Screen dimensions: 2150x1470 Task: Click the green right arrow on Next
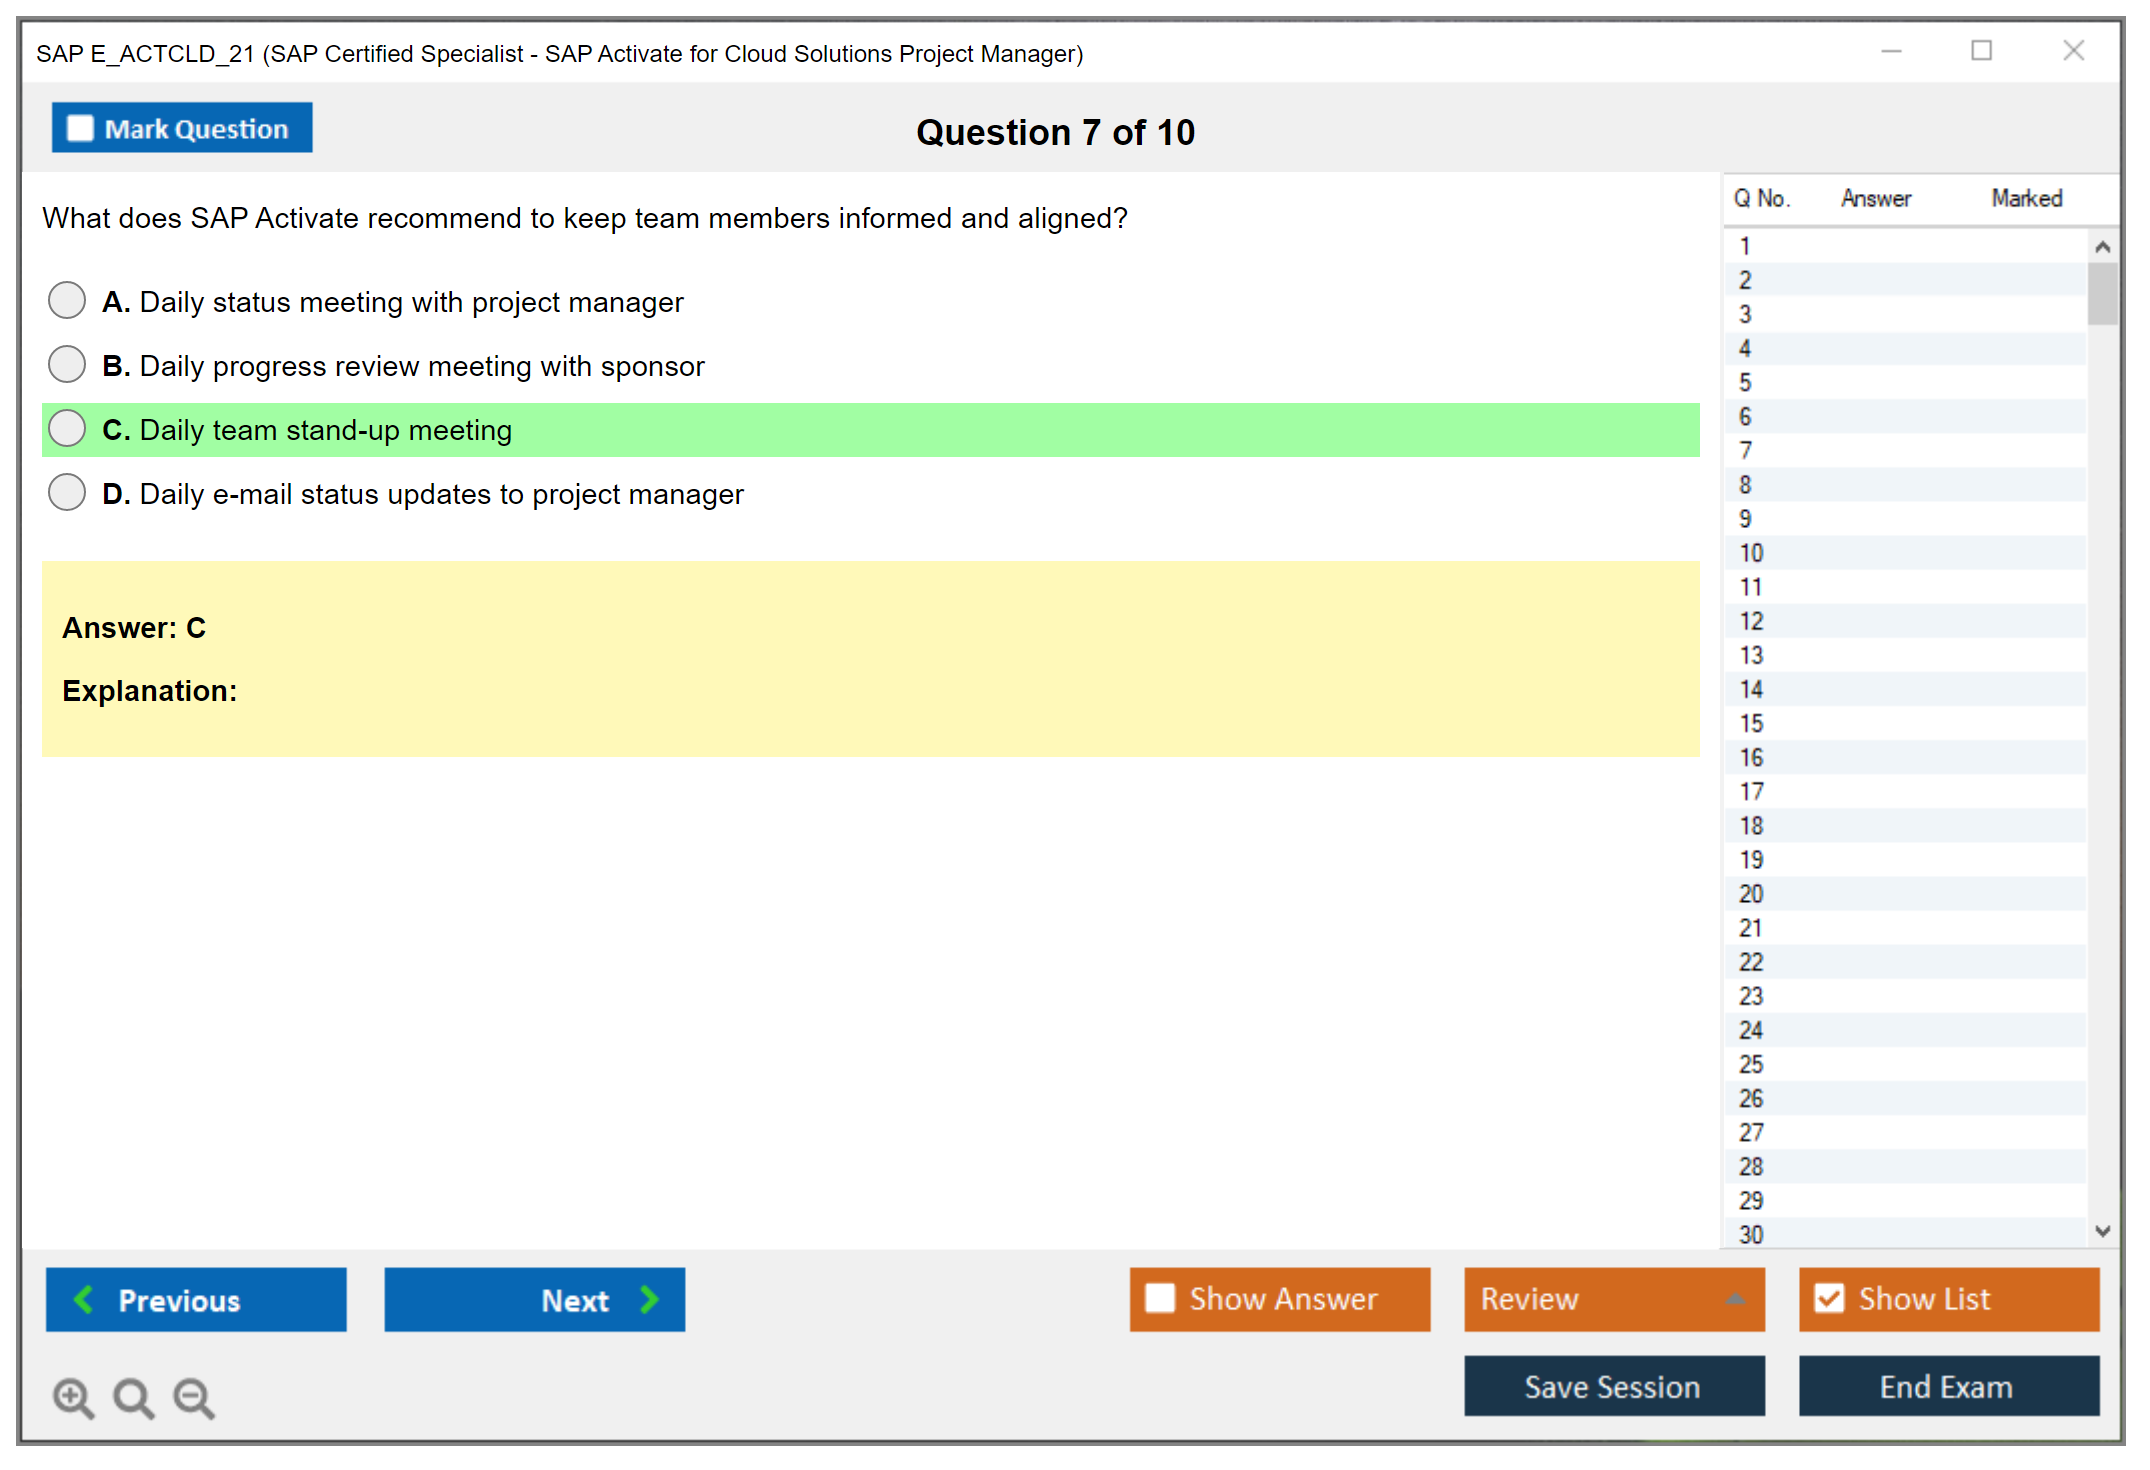(x=650, y=1299)
